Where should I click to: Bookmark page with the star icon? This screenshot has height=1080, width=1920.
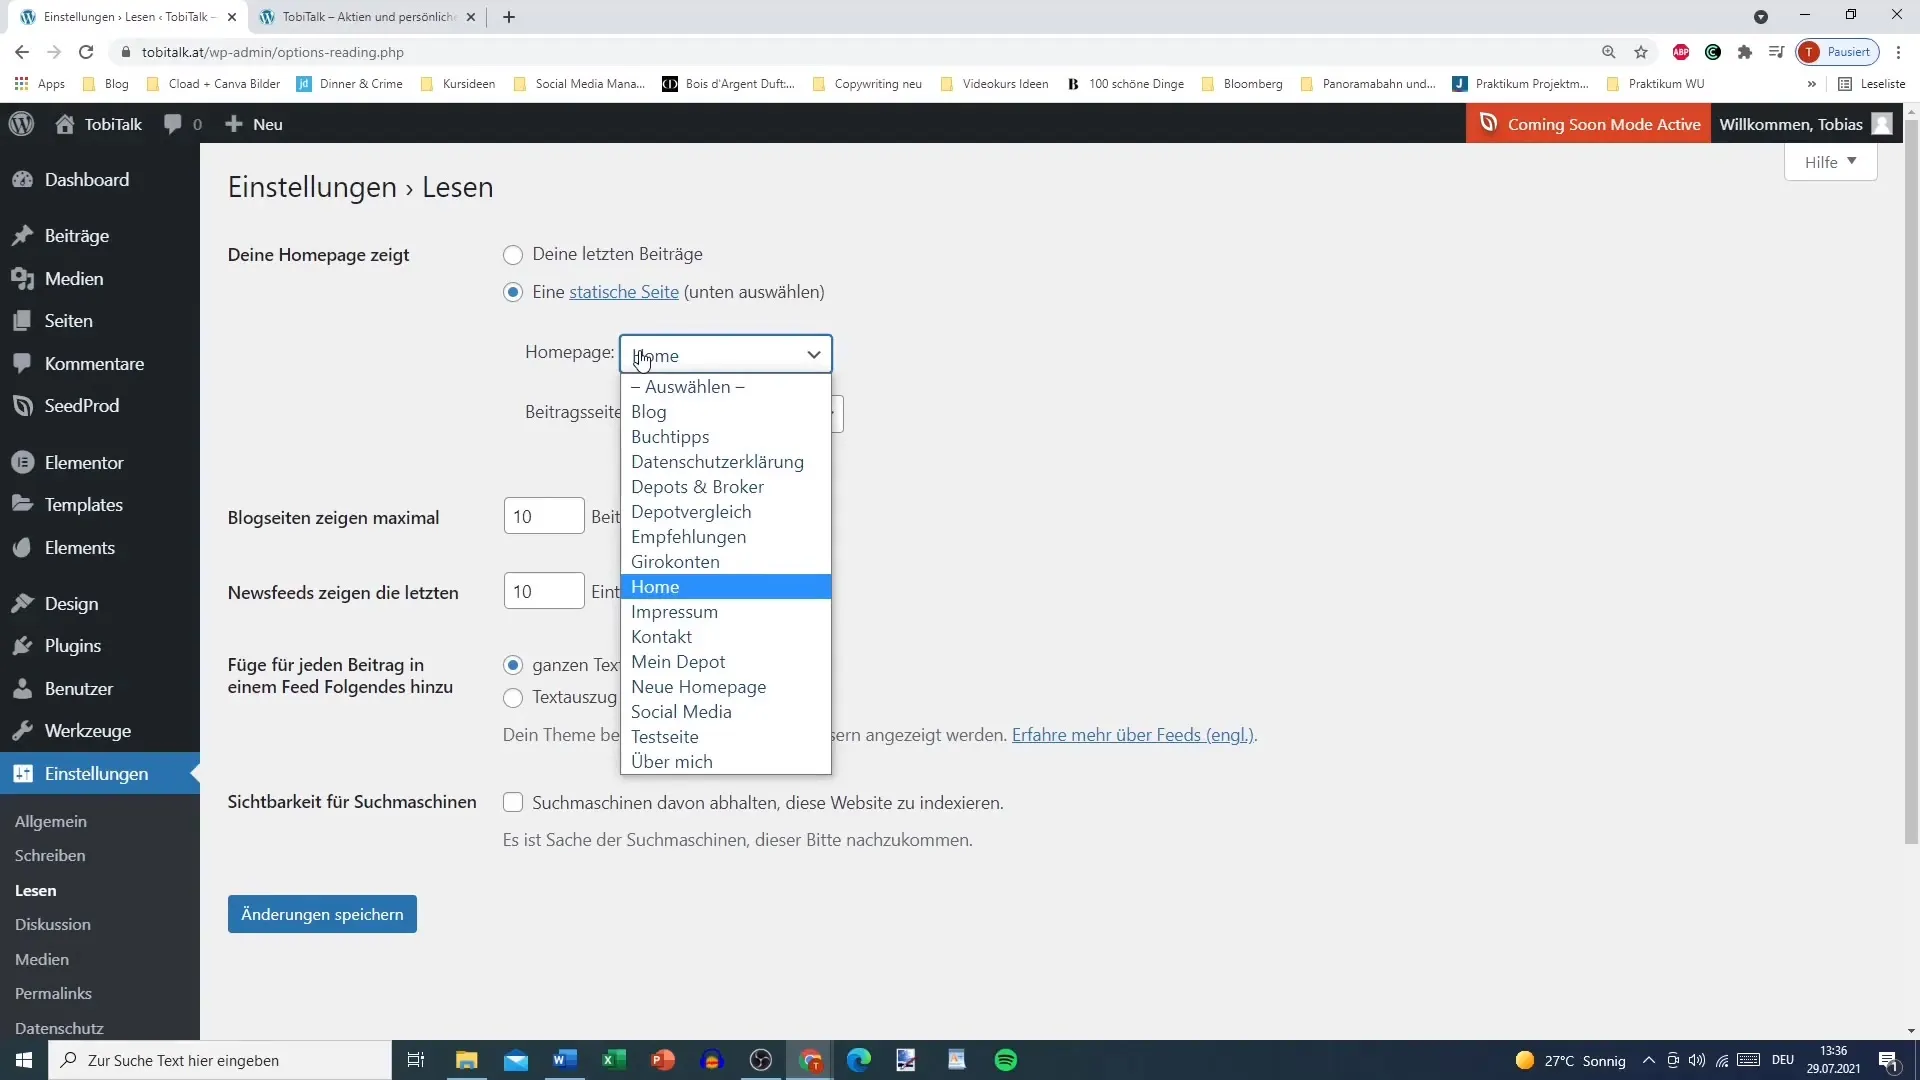1641,52
